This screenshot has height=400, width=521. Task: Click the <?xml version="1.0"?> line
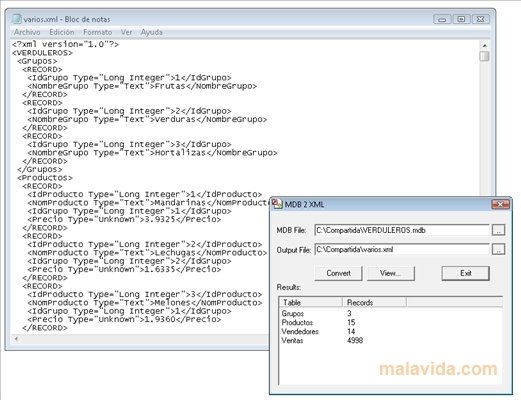65,44
